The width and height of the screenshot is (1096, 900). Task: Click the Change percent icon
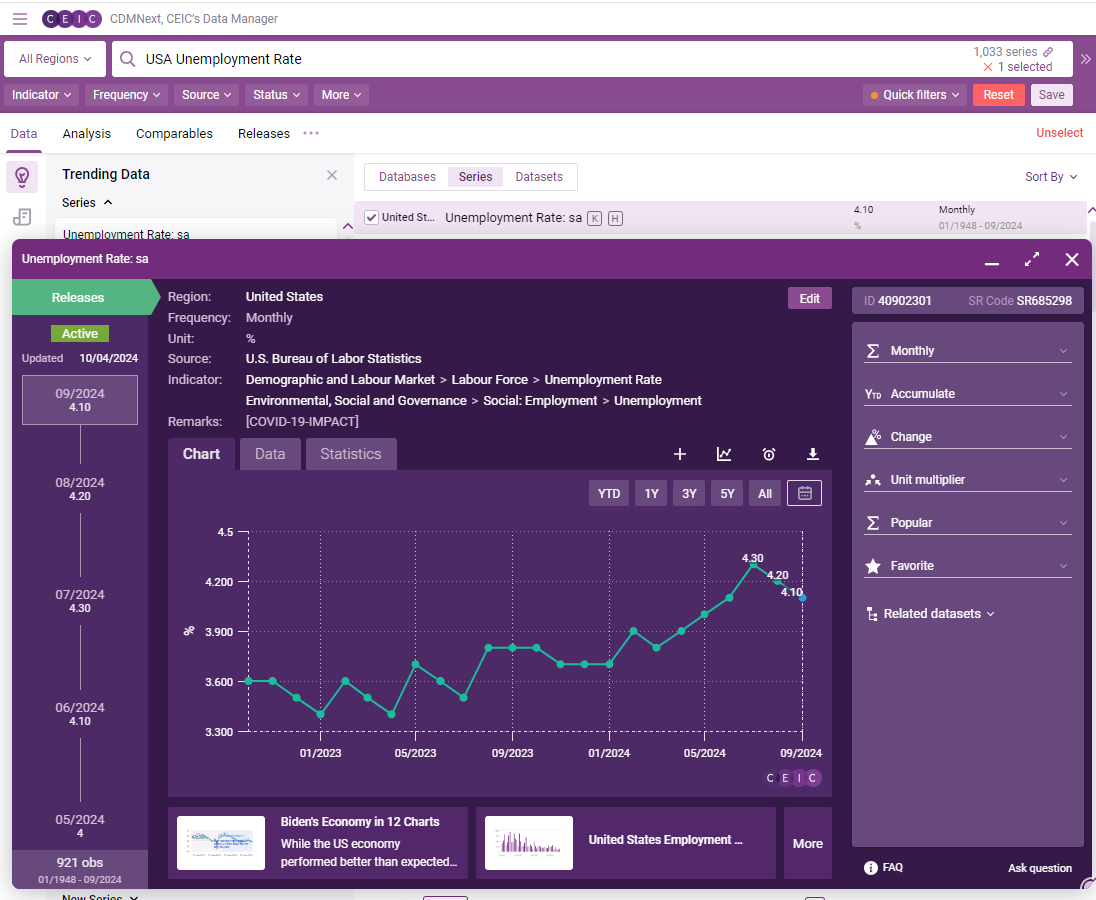(x=873, y=437)
